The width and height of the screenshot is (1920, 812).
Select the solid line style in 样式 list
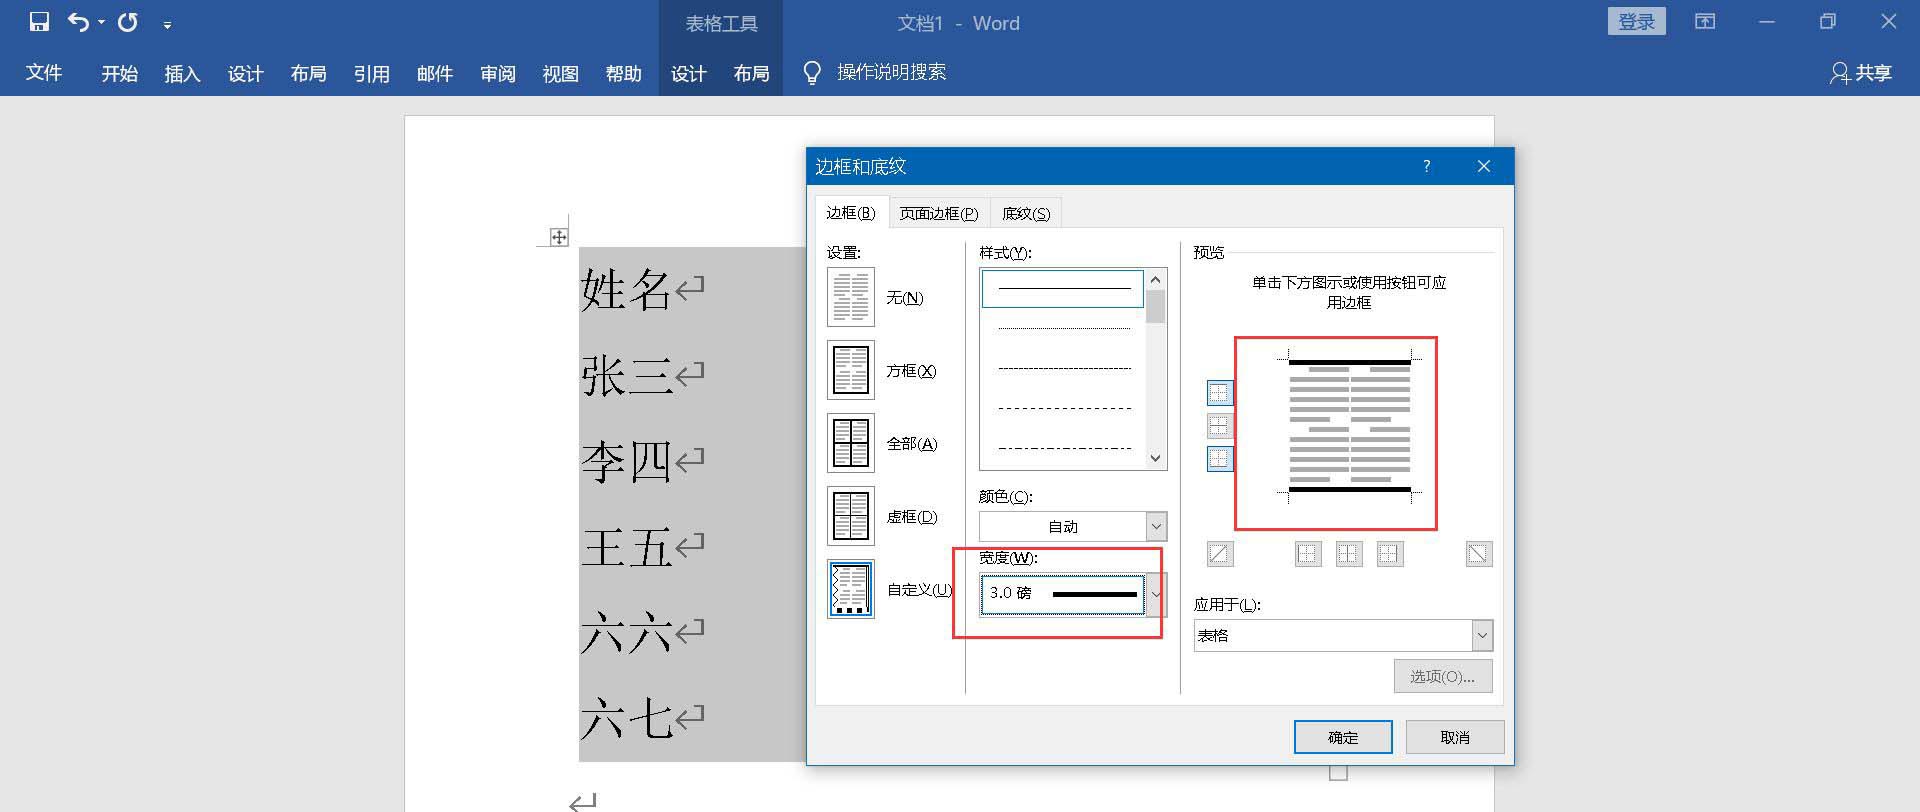pyautogui.click(x=1063, y=289)
